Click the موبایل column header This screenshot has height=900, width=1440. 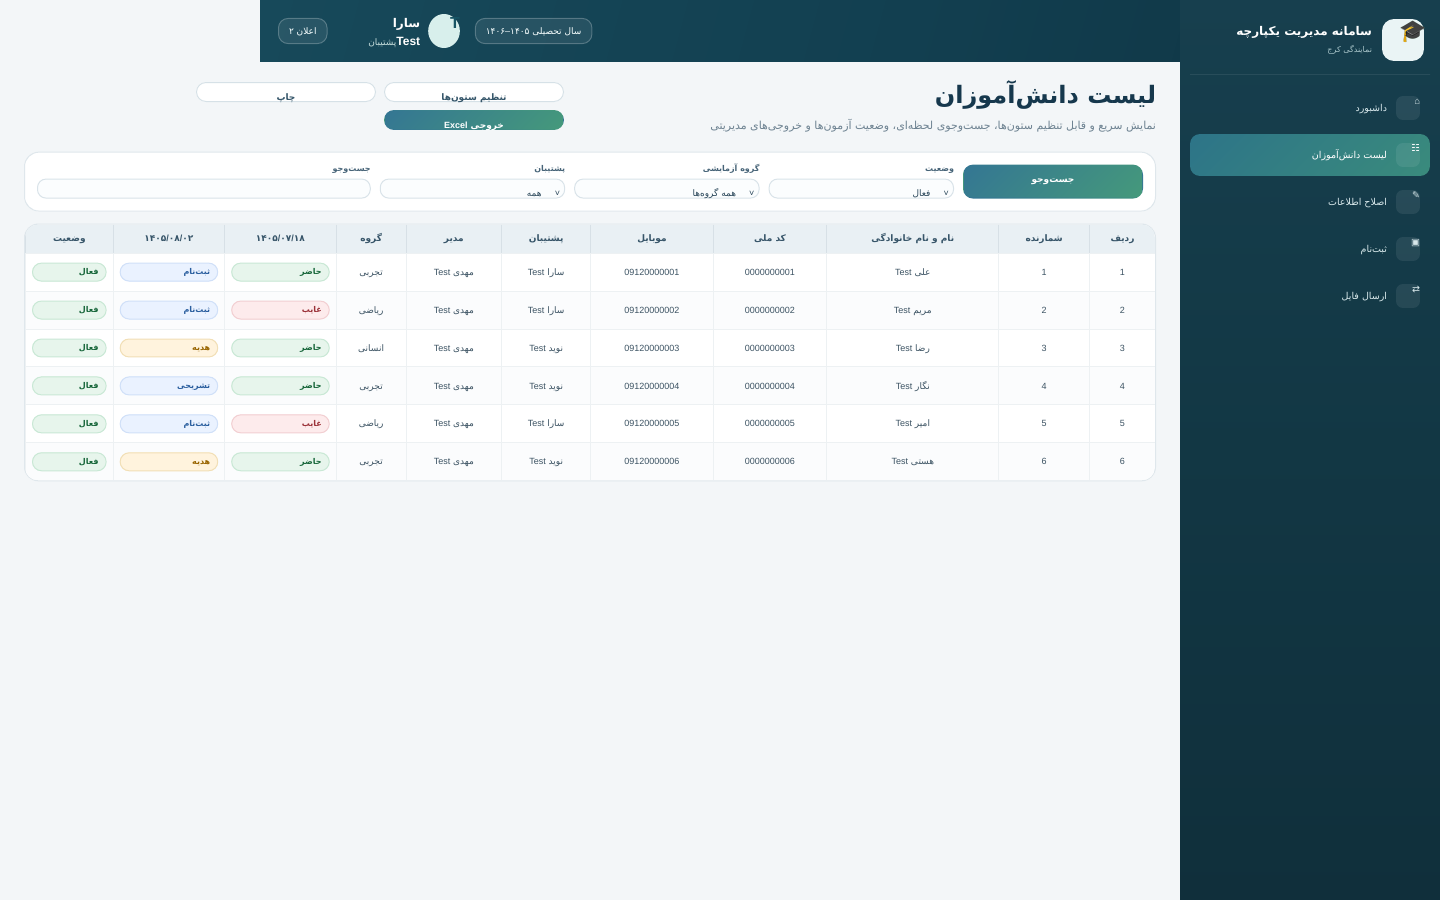[x=652, y=239]
